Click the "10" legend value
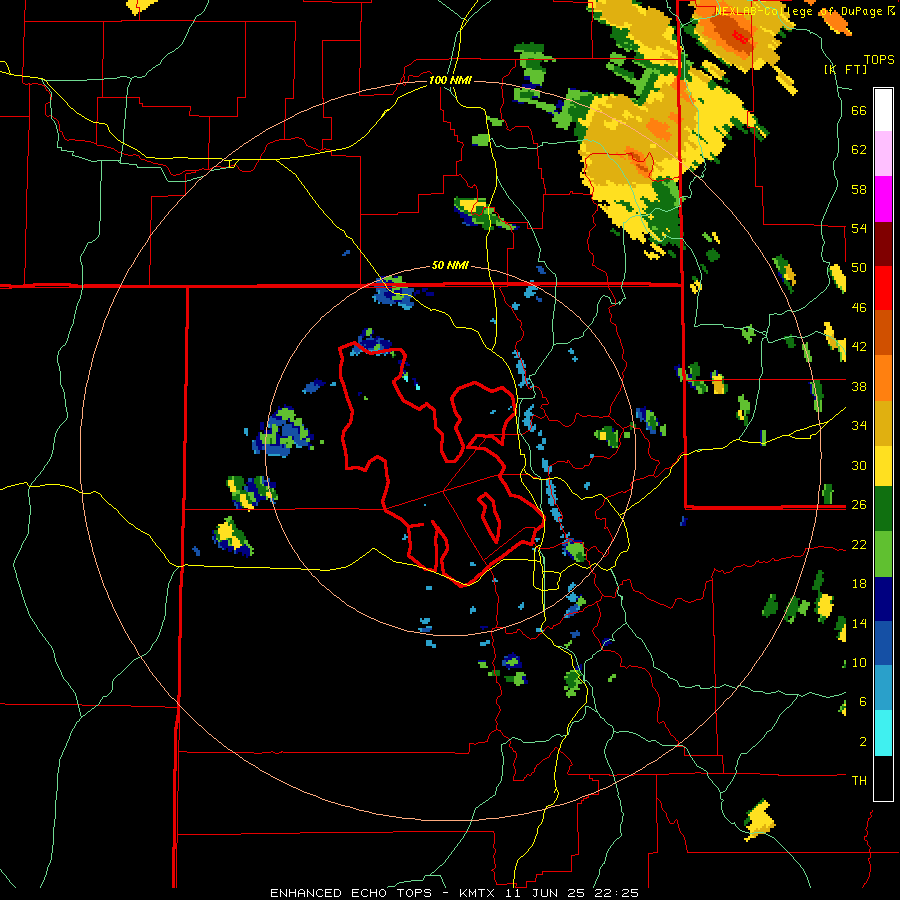 (859, 663)
